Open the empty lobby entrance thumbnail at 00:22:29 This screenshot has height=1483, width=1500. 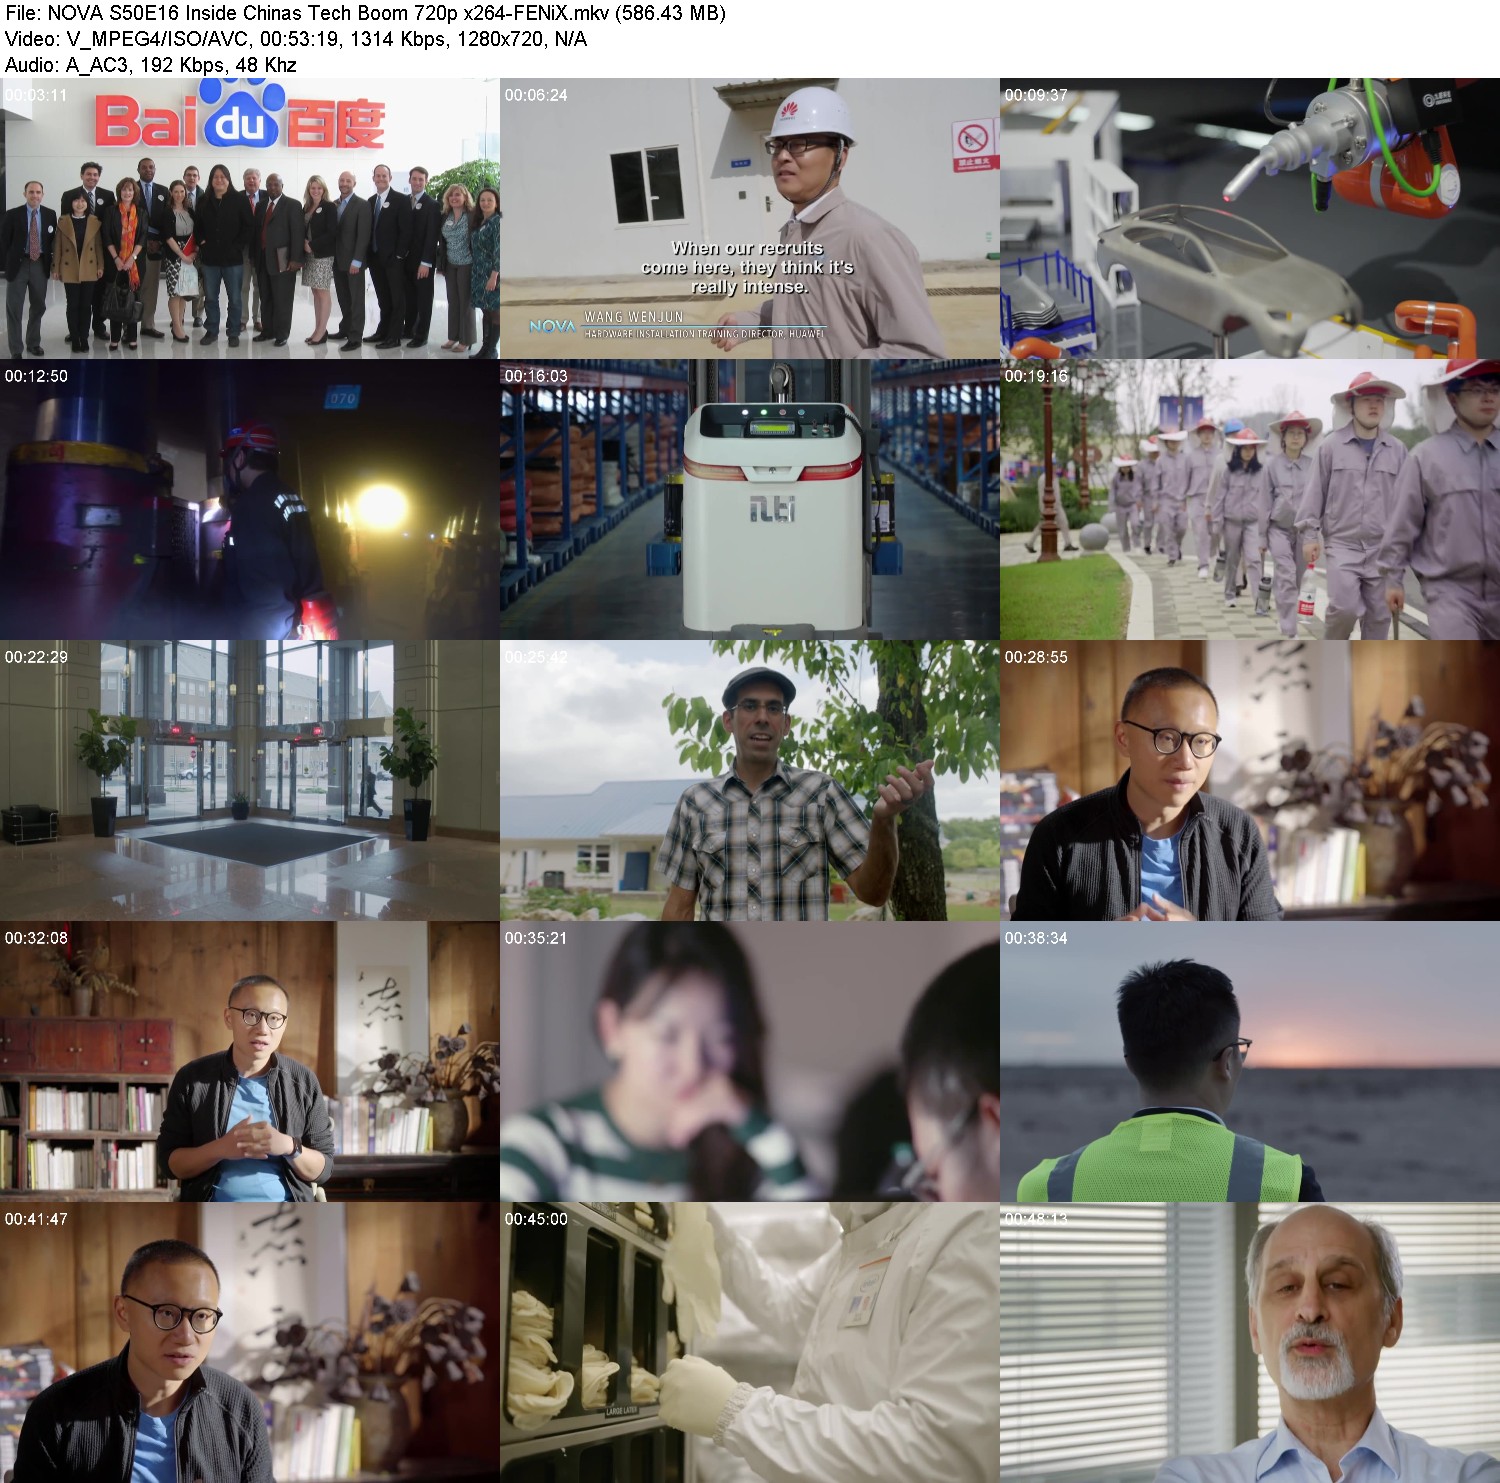click(250, 781)
